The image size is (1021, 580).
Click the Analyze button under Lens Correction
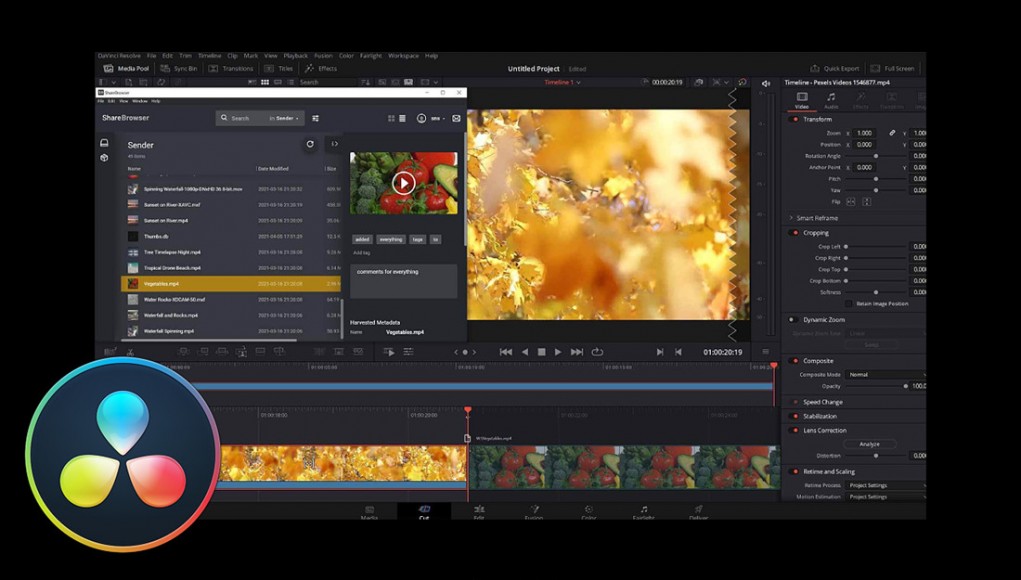coord(869,444)
